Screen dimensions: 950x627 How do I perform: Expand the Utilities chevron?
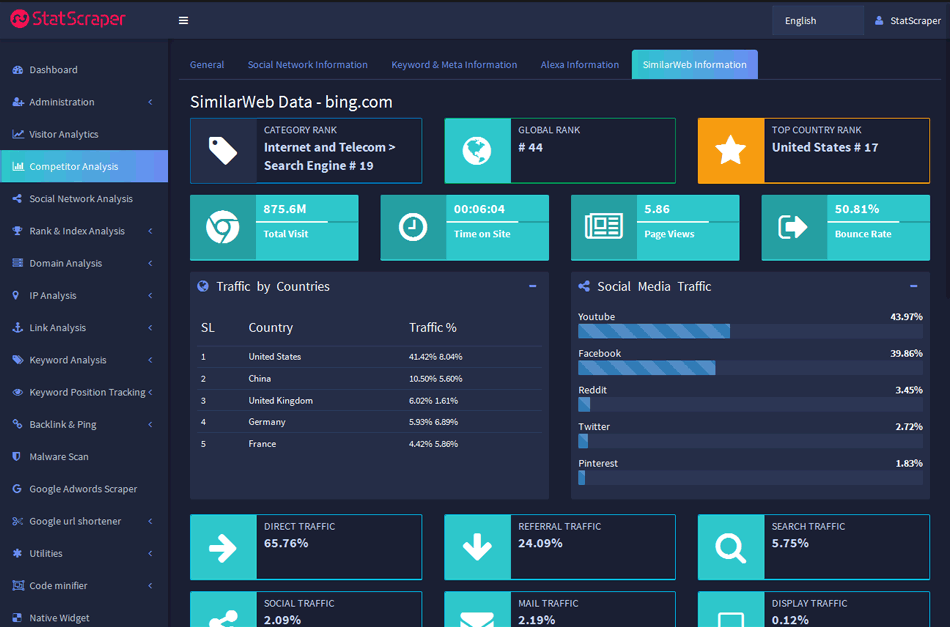(150, 553)
